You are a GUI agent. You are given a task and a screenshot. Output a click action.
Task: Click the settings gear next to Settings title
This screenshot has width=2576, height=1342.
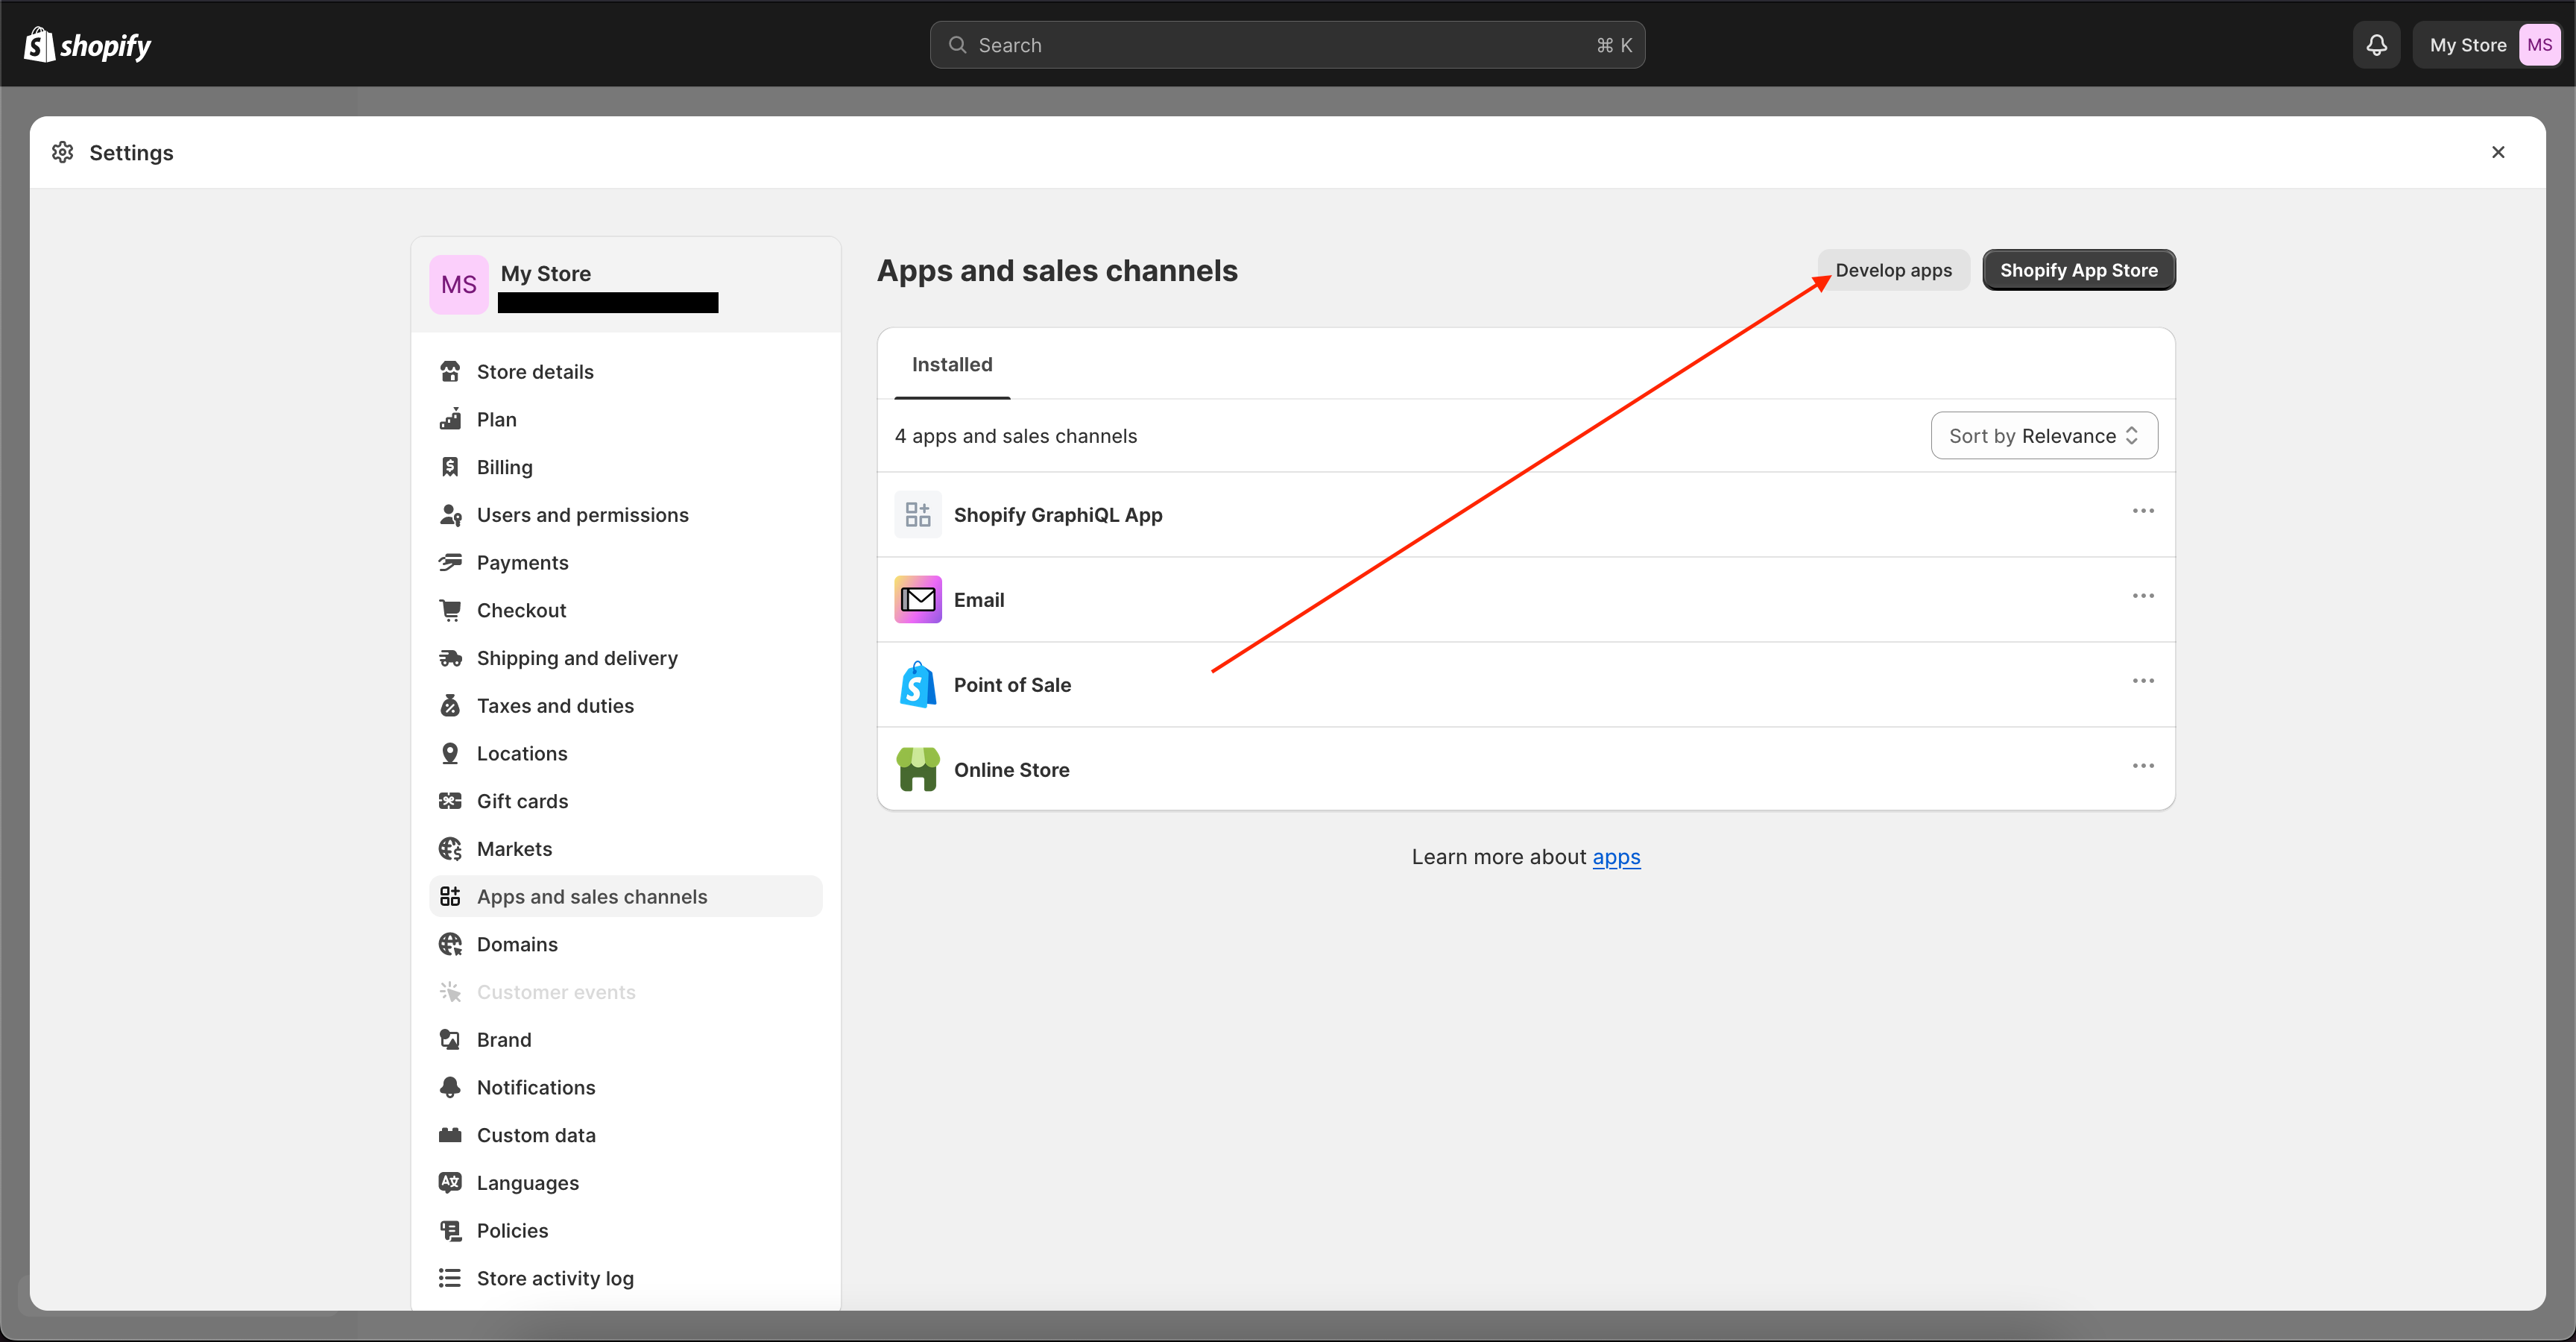[x=63, y=152]
